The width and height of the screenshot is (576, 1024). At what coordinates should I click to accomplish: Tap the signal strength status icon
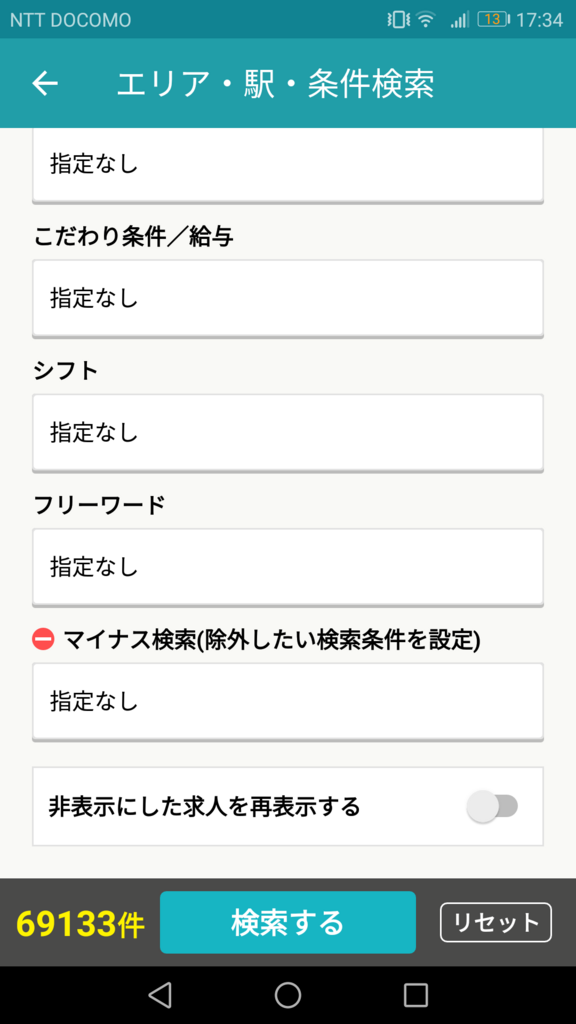click(x=459, y=20)
